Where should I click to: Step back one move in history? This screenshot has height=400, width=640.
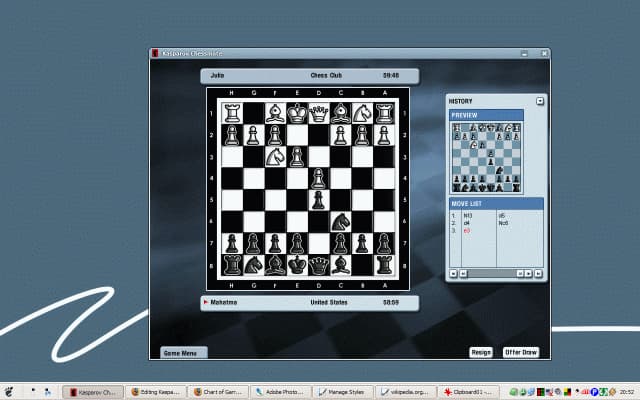[x=461, y=273]
